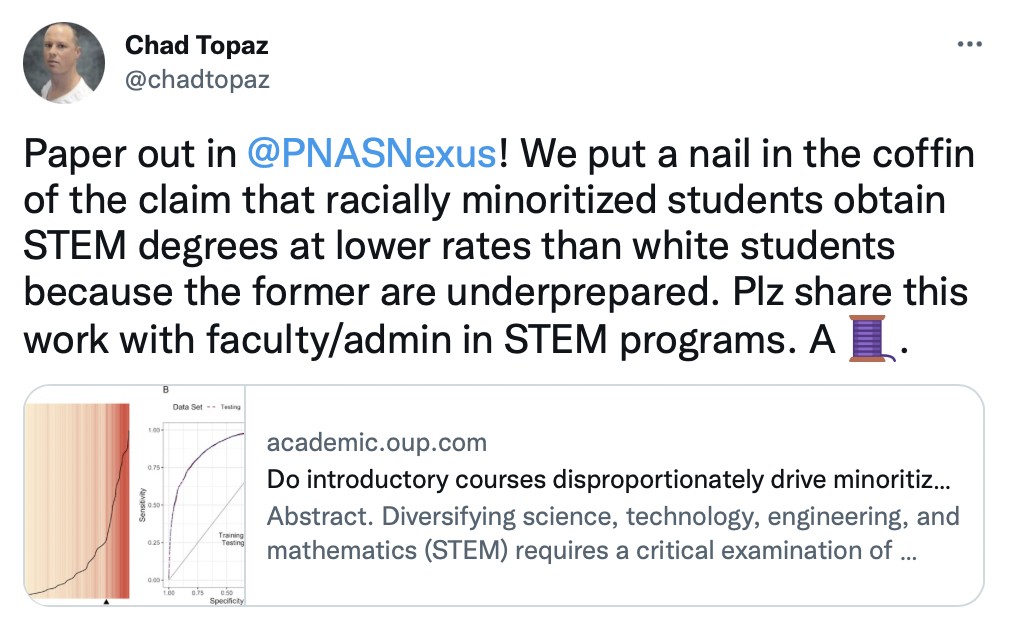
Task: Click the panel label 'B' above plot
Action: pos(166,390)
